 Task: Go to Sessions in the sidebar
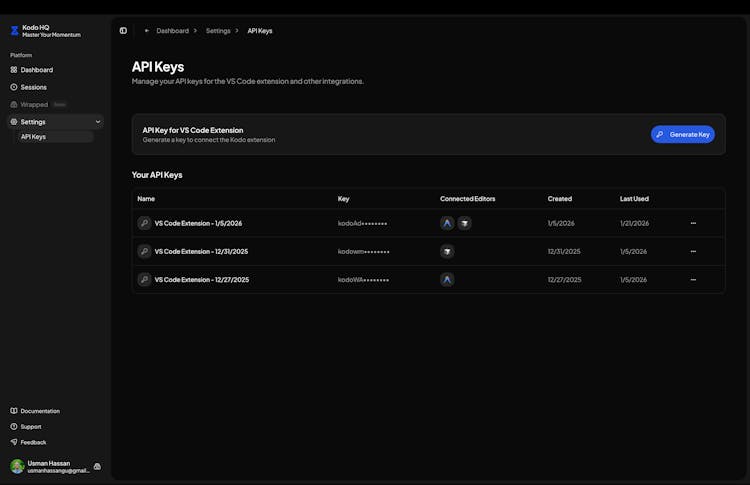click(x=33, y=87)
